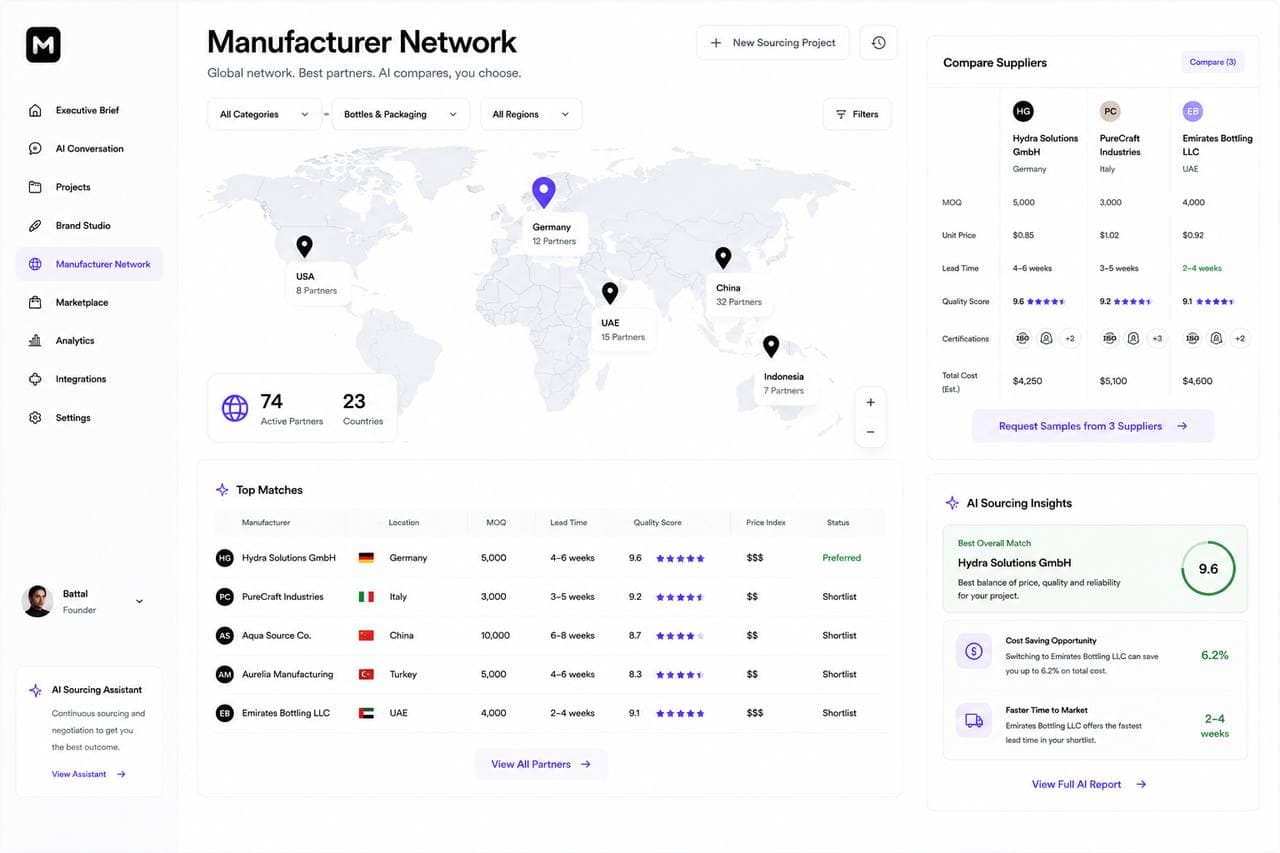Click PureCraft Industries table row name
Screen dimensions: 1280x853
coord(283,597)
